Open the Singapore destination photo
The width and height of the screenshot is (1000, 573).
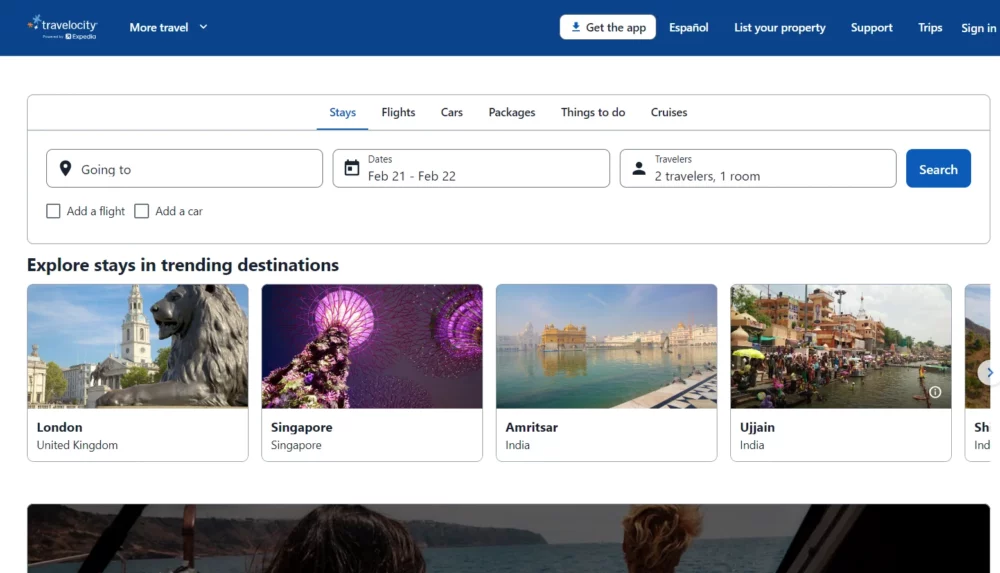click(x=372, y=346)
